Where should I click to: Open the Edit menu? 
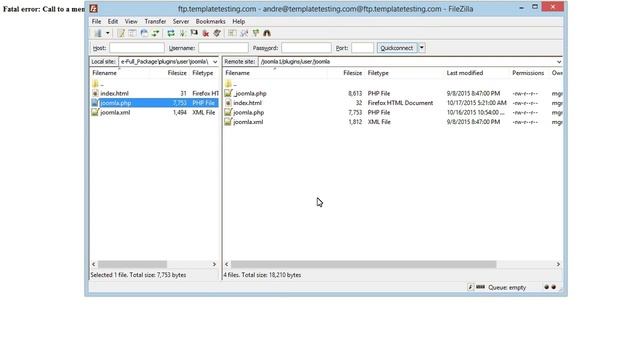[x=113, y=22]
